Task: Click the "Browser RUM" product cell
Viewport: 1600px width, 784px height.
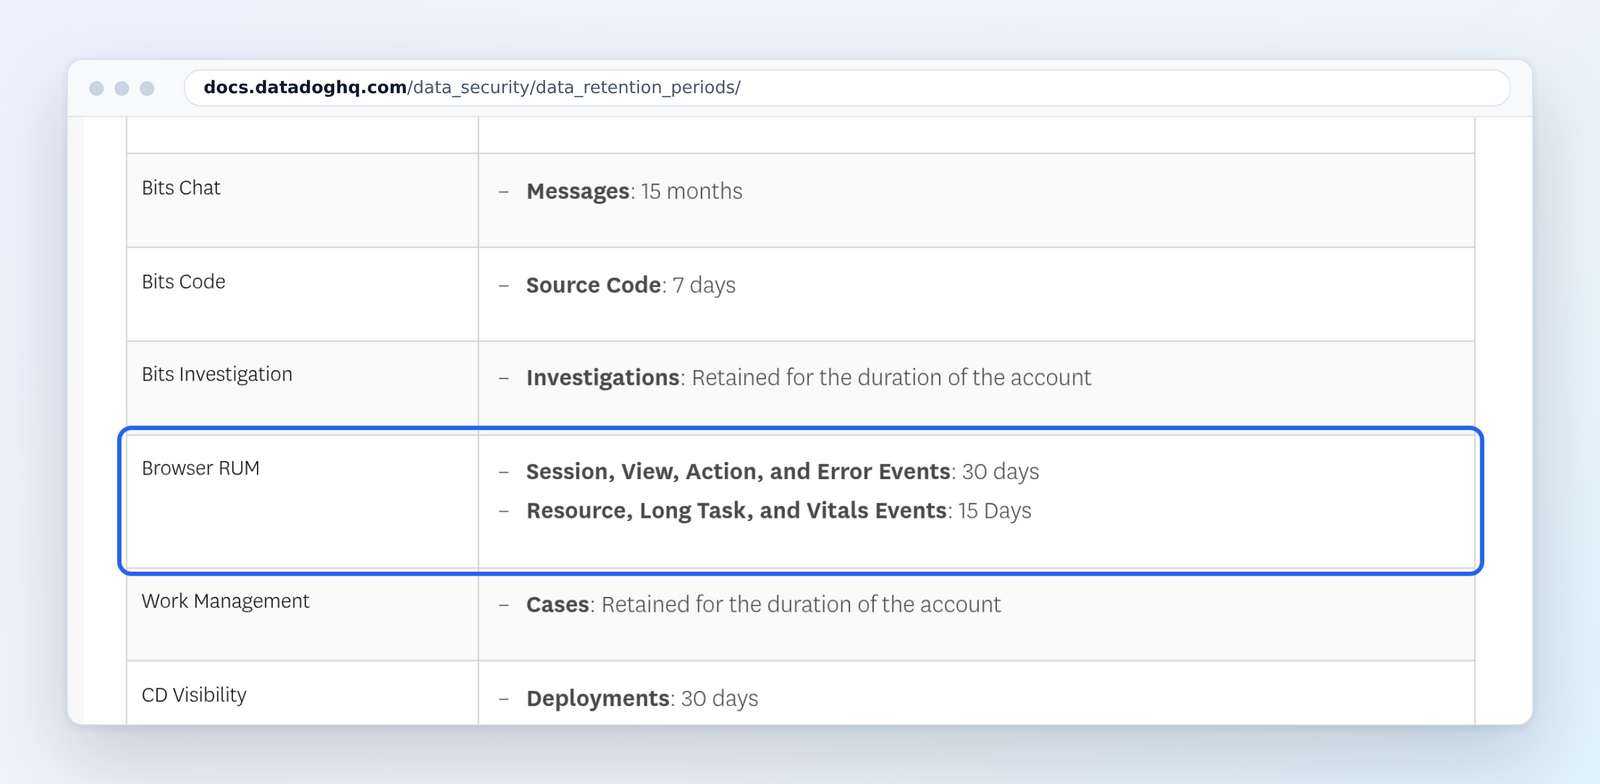Action: pyautogui.click(x=303, y=501)
